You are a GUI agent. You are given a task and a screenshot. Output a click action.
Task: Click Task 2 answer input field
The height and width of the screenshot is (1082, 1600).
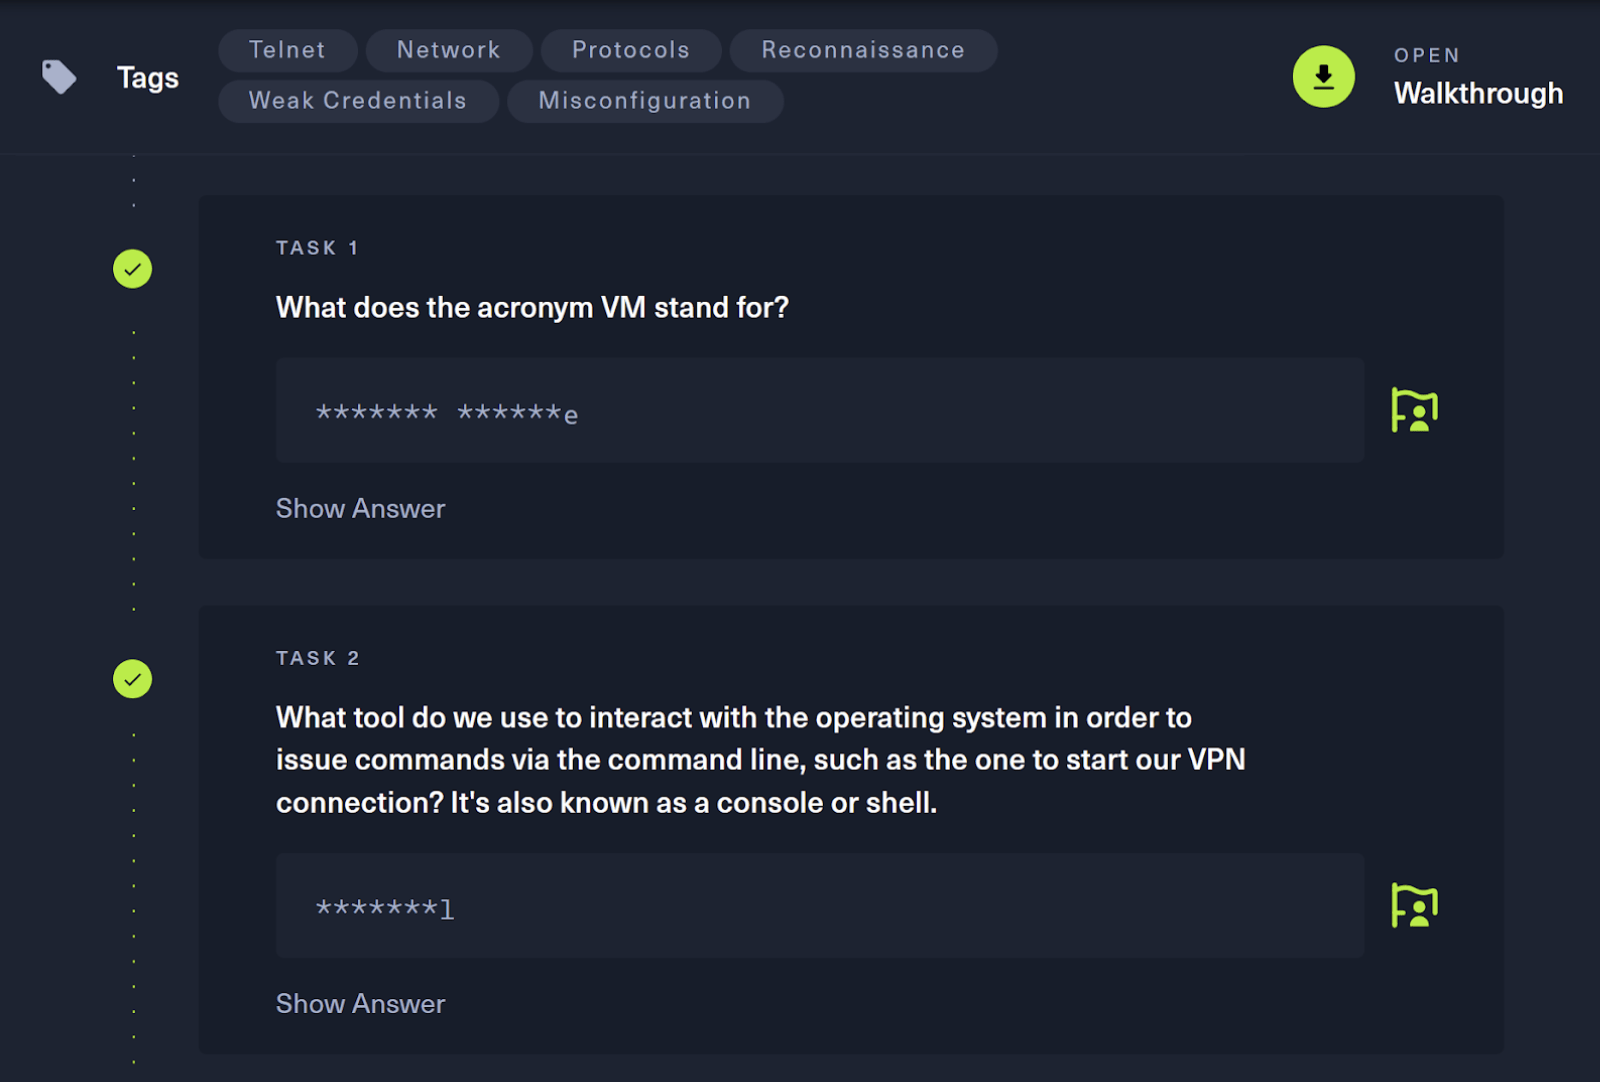click(819, 906)
